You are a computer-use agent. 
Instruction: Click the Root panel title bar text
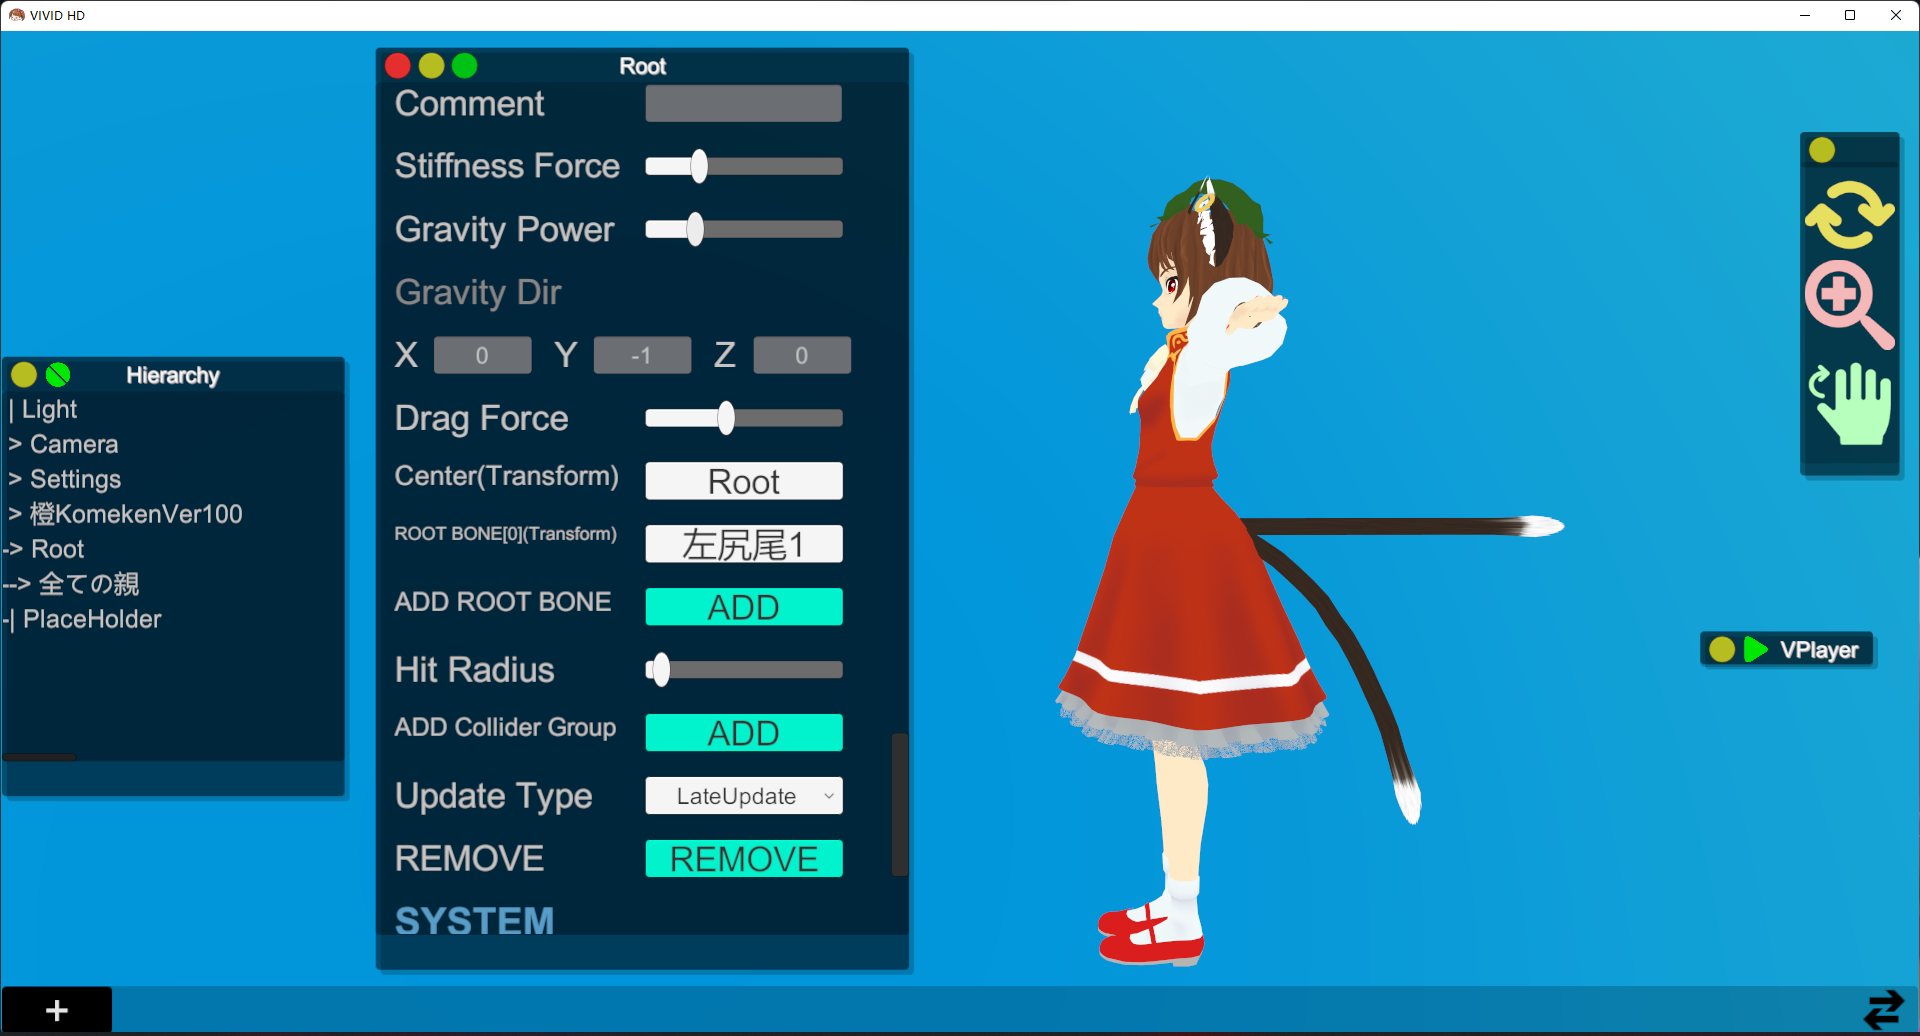point(642,66)
